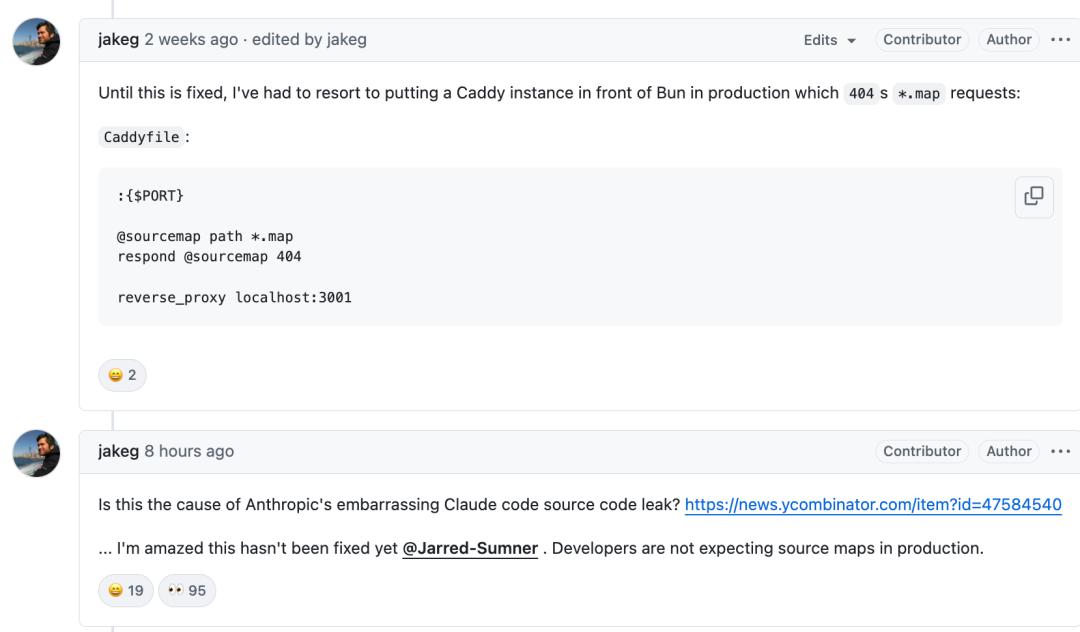The width and height of the screenshot is (1080, 632).
Task: Click the '2 weeks ago' timestamp
Action: pyautogui.click(x=191, y=40)
